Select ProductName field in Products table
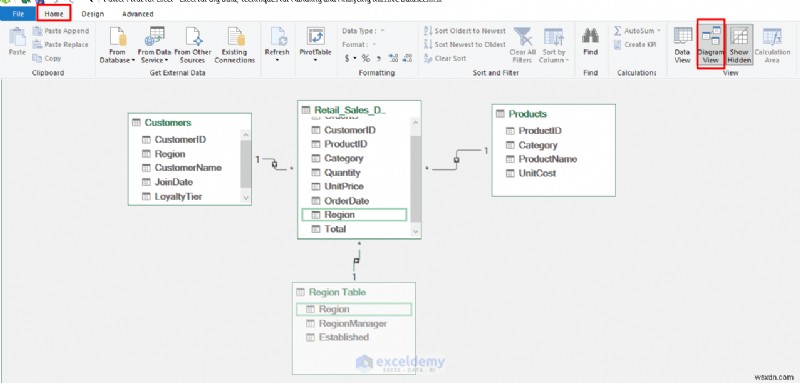This screenshot has width=800, height=383. point(547,159)
